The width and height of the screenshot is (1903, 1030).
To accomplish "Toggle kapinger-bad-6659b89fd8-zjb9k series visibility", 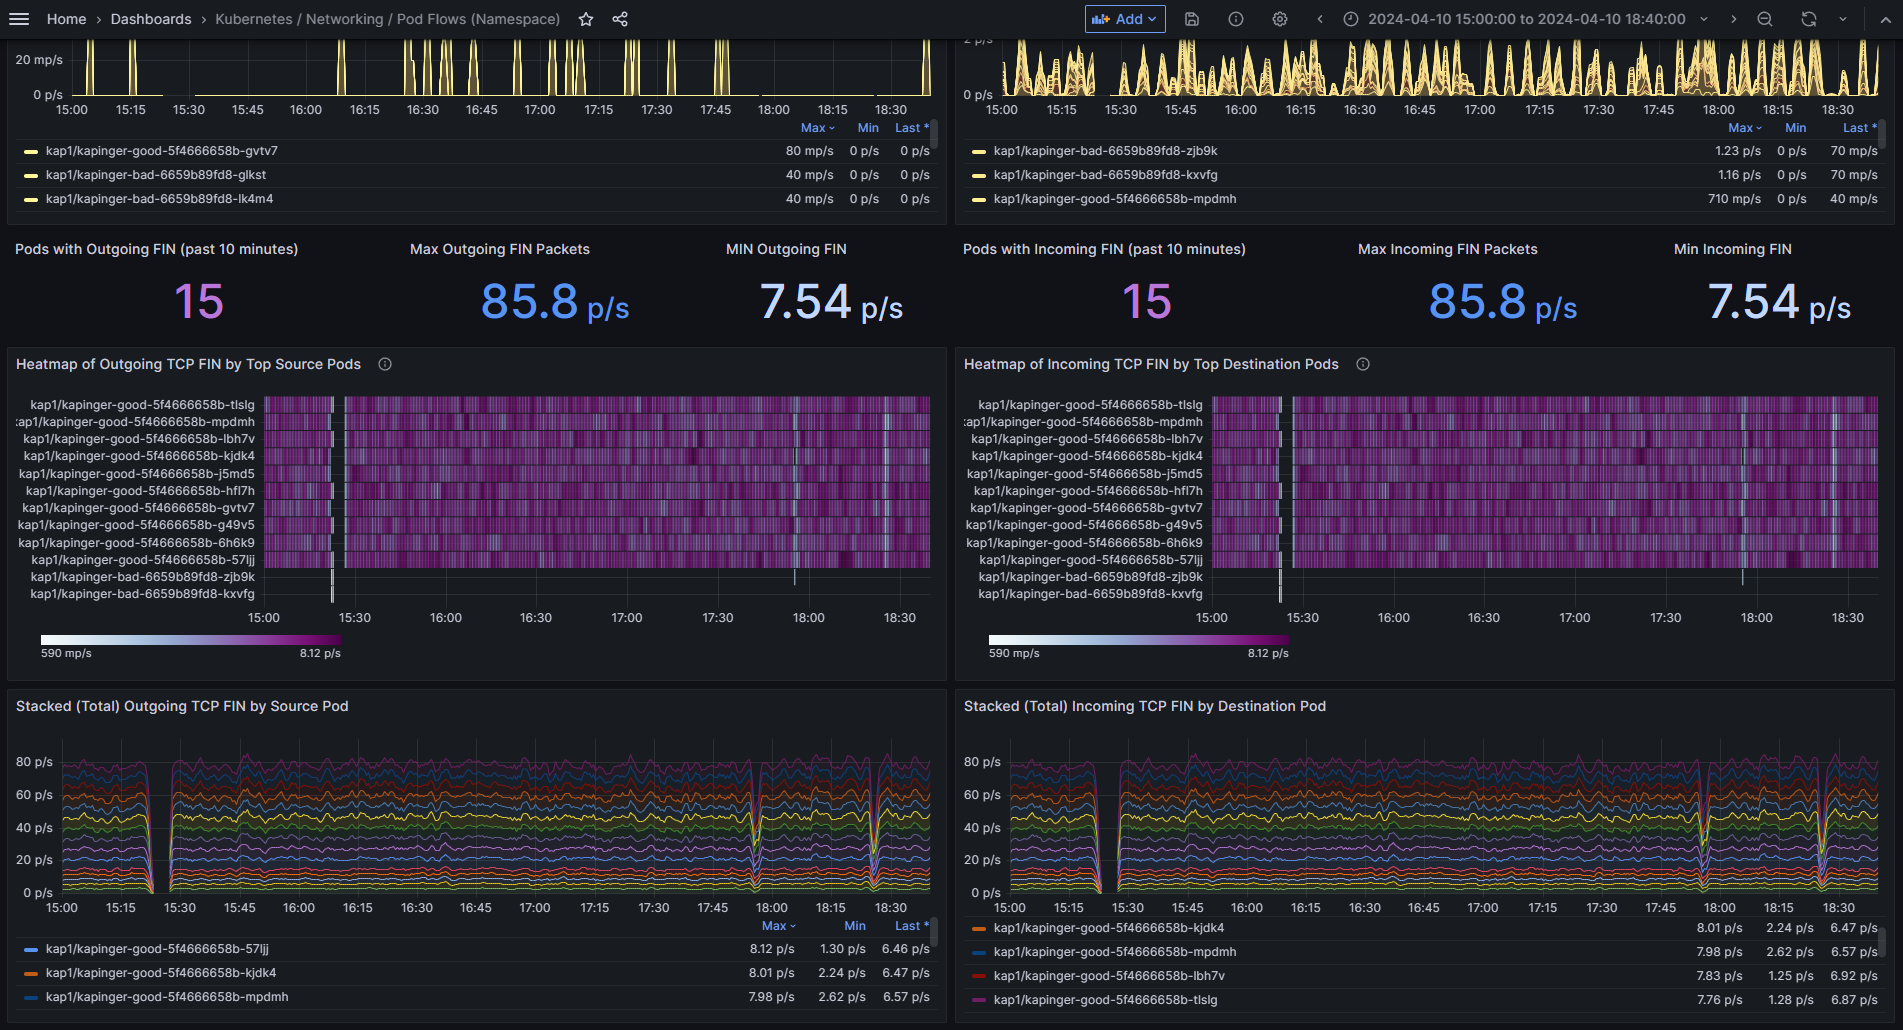I will [1105, 151].
